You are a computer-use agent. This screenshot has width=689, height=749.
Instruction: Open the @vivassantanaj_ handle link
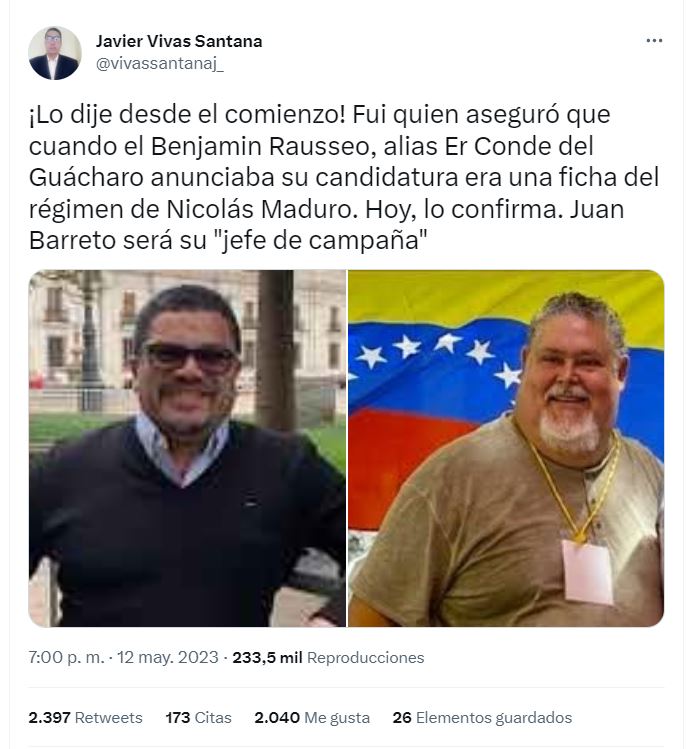pyautogui.click(x=160, y=64)
